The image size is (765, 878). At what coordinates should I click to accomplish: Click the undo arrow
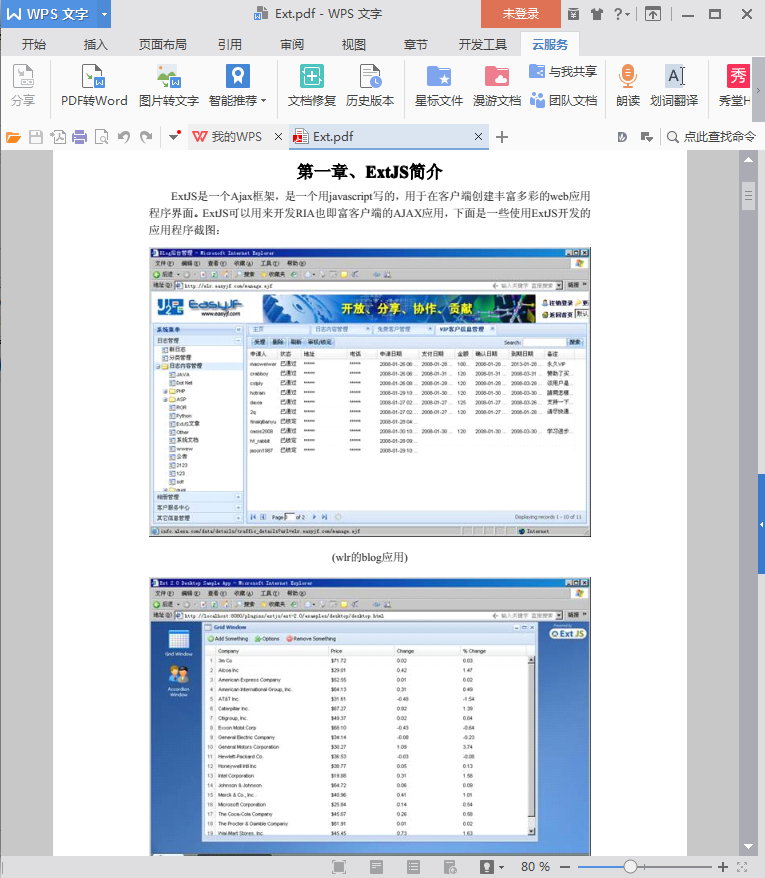(124, 137)
